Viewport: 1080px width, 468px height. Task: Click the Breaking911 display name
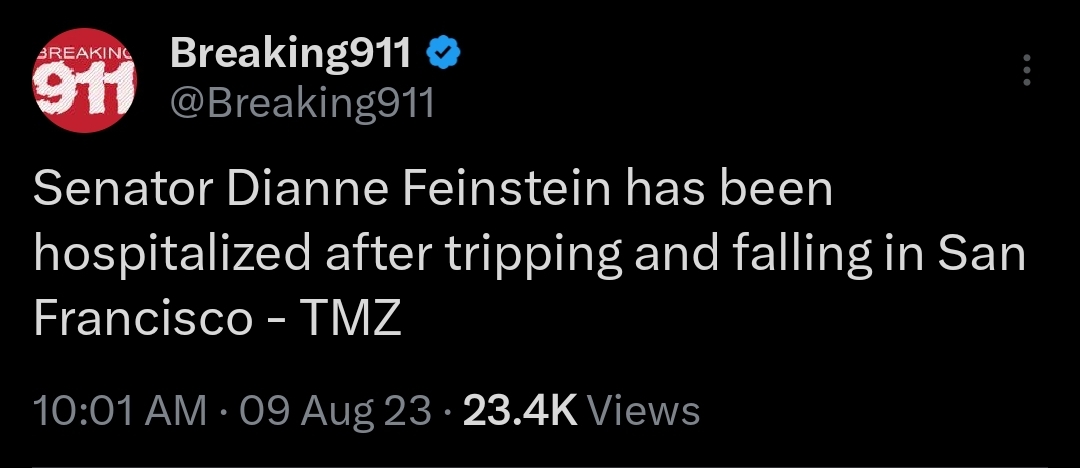291,54
